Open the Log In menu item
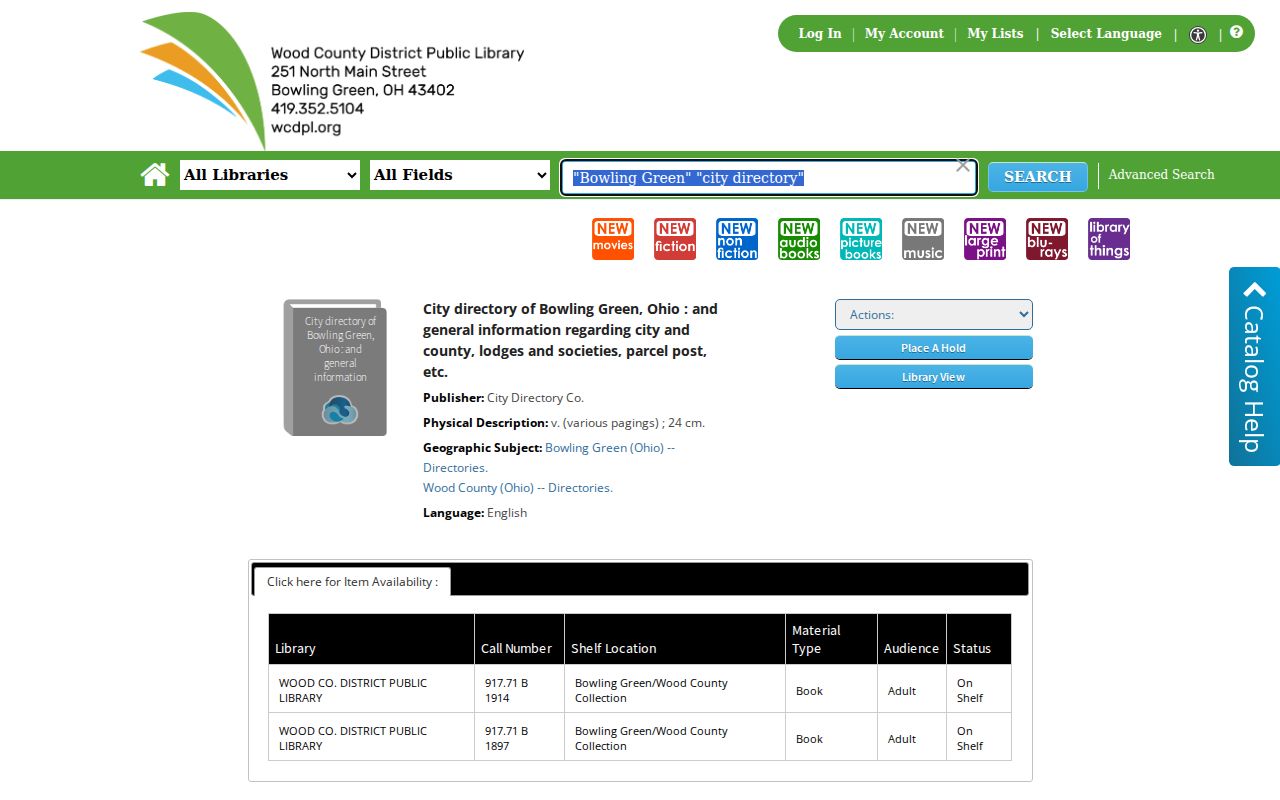The height and width of the screenshot is (800, 1280). point(820,33)
